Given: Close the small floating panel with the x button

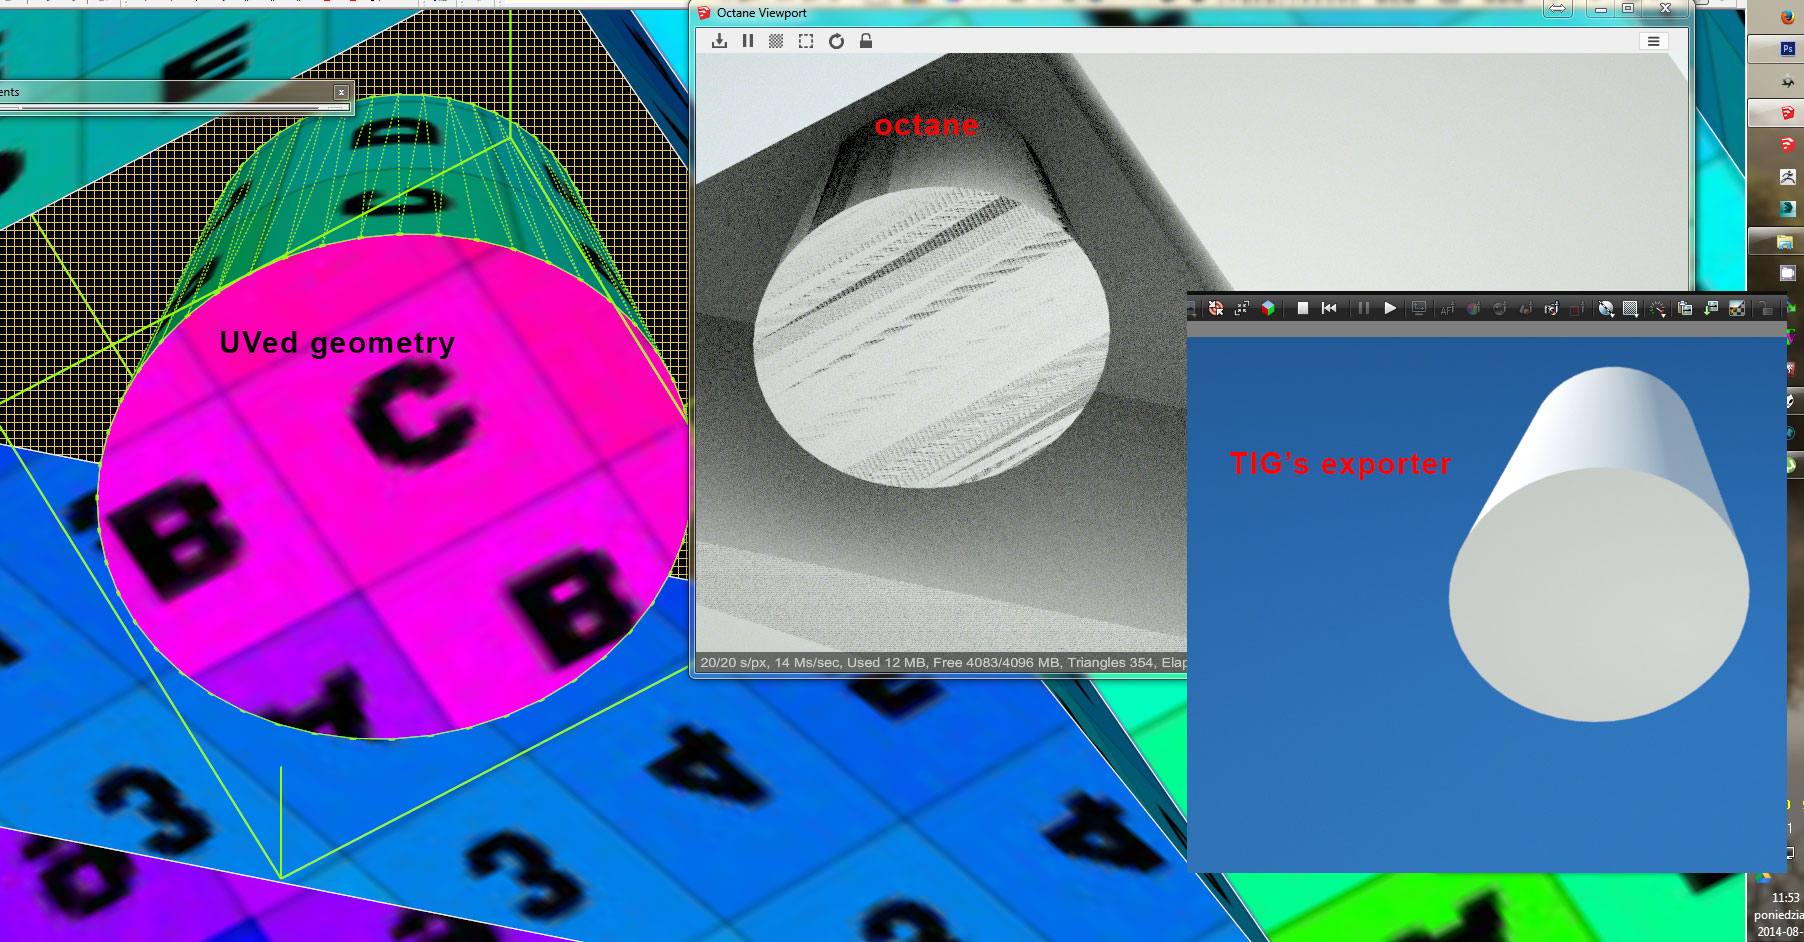Looking at the screenshot, I should point(341,92).
